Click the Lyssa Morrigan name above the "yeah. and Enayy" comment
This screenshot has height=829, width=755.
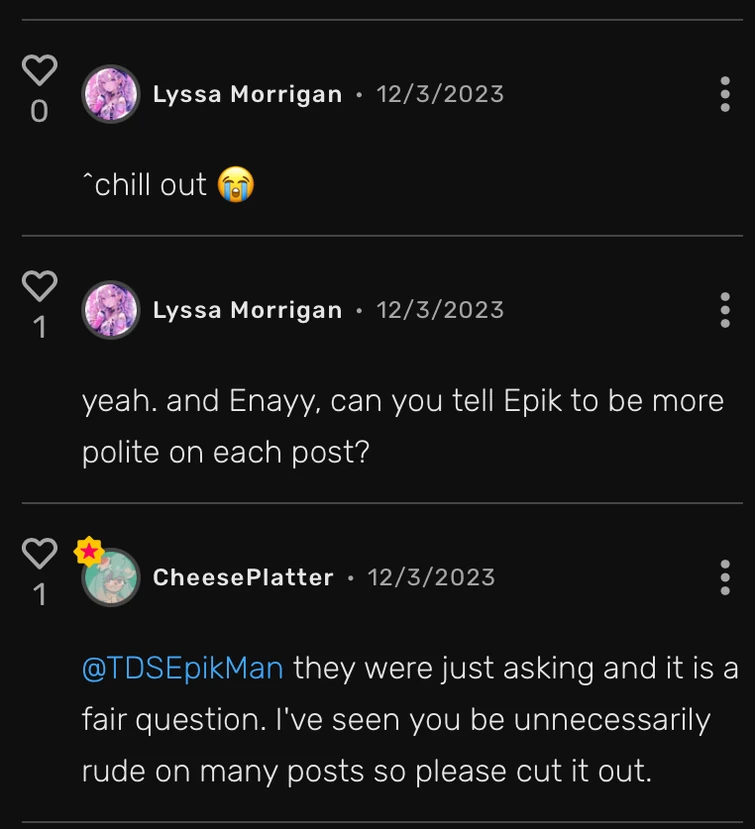point(247,310)
